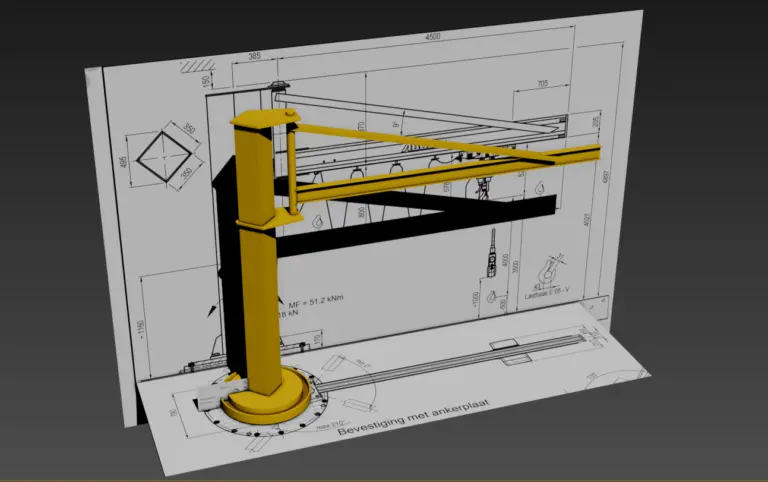Screen dimensions: 768x482
Task: Select the yellow horizontal jib beam
Action: 448,174
